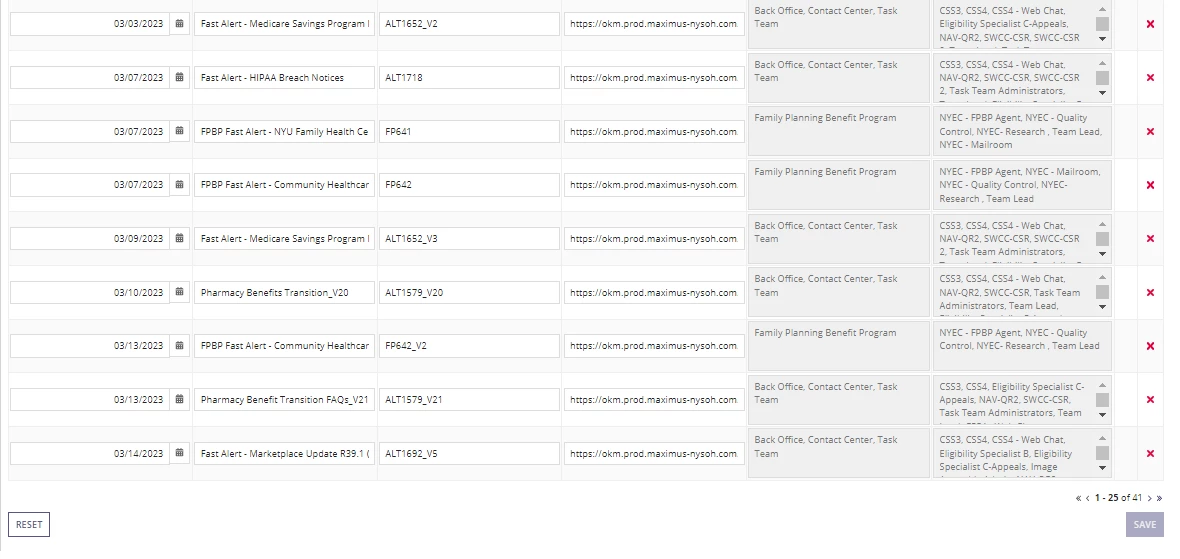Delete the ALT1718 HIPAA Breach Notices row
Viewport: 1180px width, 559px height.
[x=1150, y=77]
